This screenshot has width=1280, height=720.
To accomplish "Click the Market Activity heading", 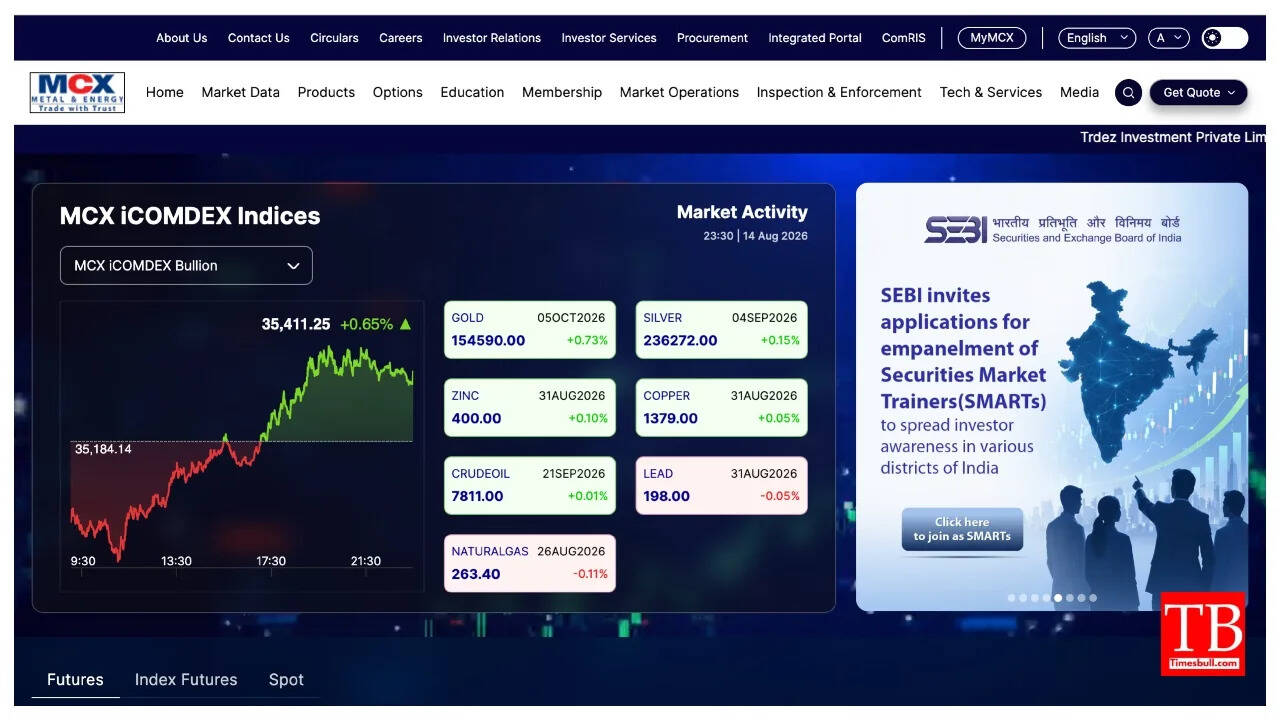I will pos(742,212).
